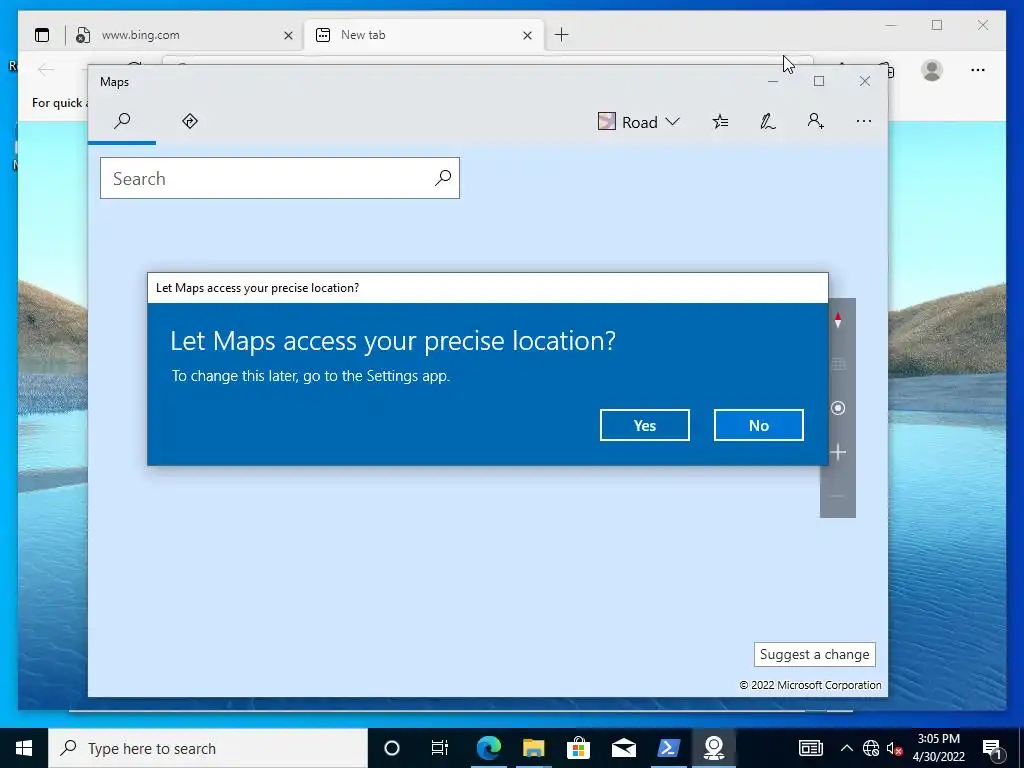Zoom out with the minus map control
The width and height of the screenshot is (1024, 768).
838,496
